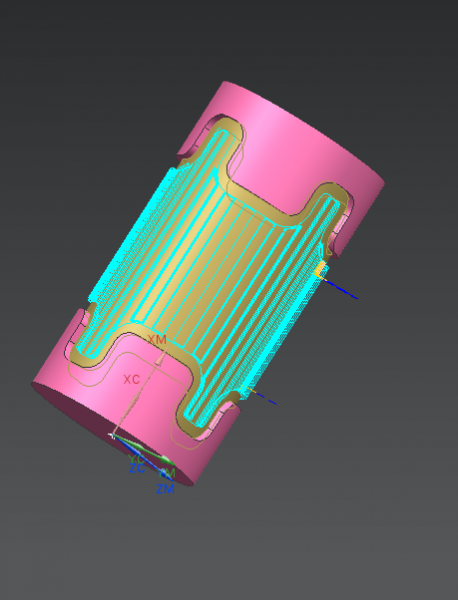Select the XM axis arrowhead handle
Image resolution: width=458 pixels, height=600 pixels.
(x=161, y=359)
